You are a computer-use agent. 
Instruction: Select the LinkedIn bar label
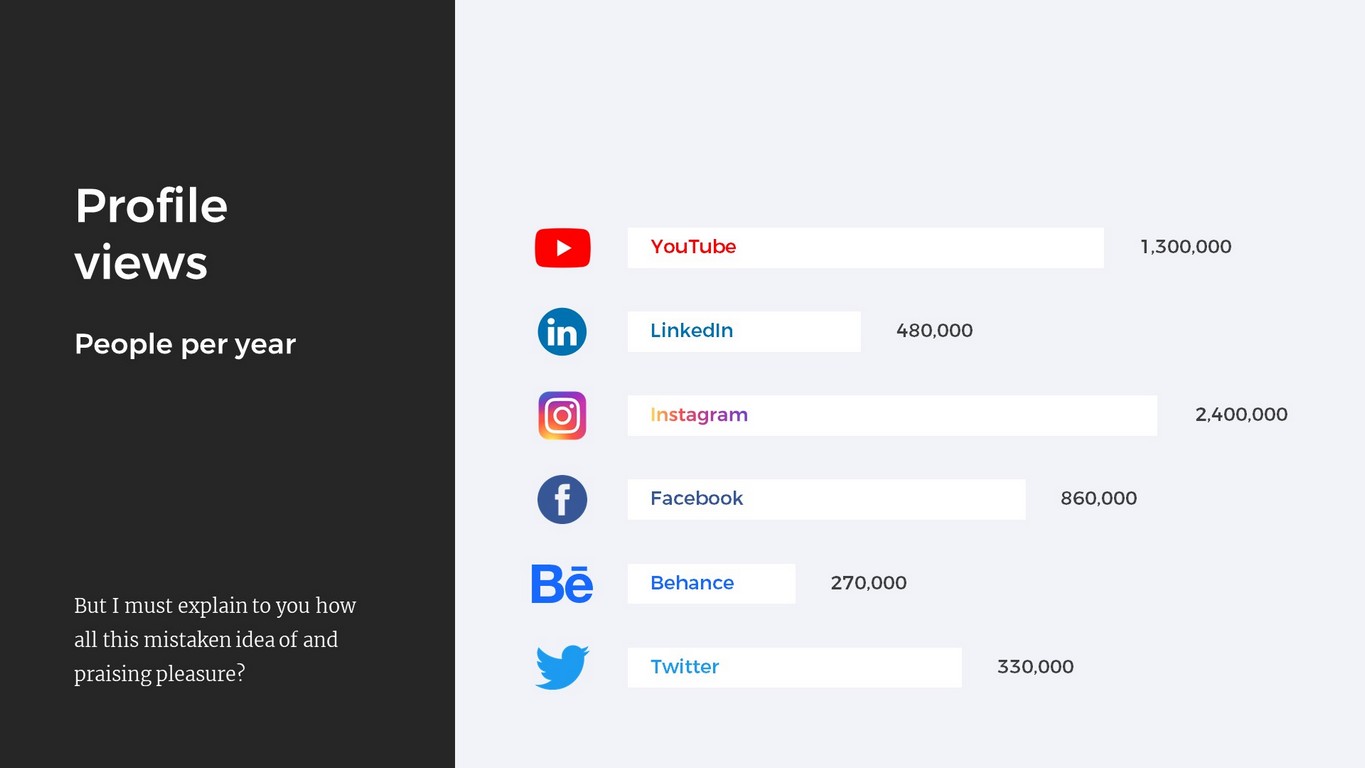[691, 331]
